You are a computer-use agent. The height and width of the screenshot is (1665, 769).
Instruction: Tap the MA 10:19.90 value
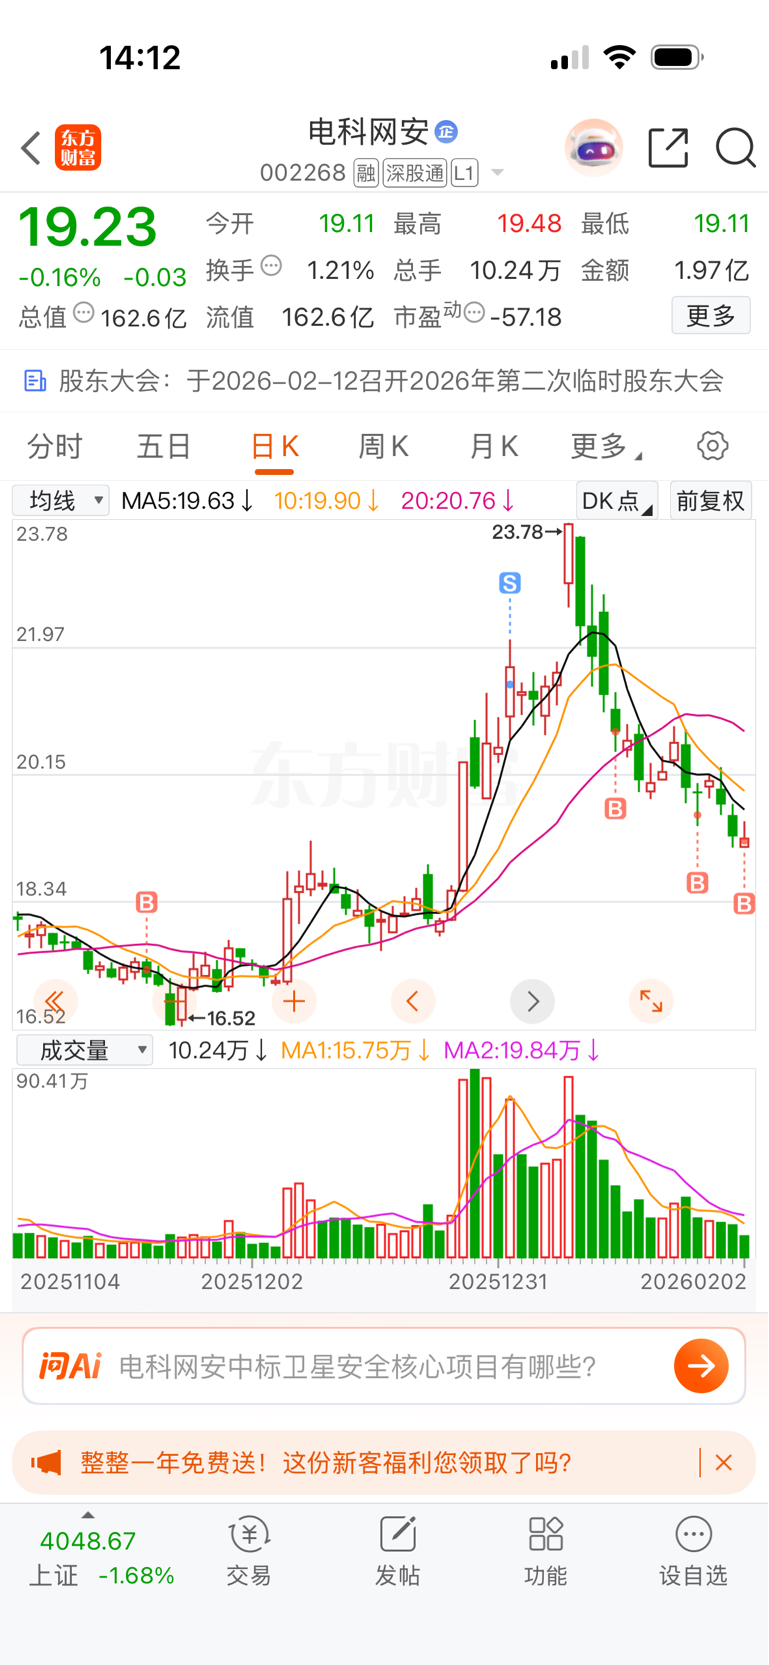click(327, 500)
